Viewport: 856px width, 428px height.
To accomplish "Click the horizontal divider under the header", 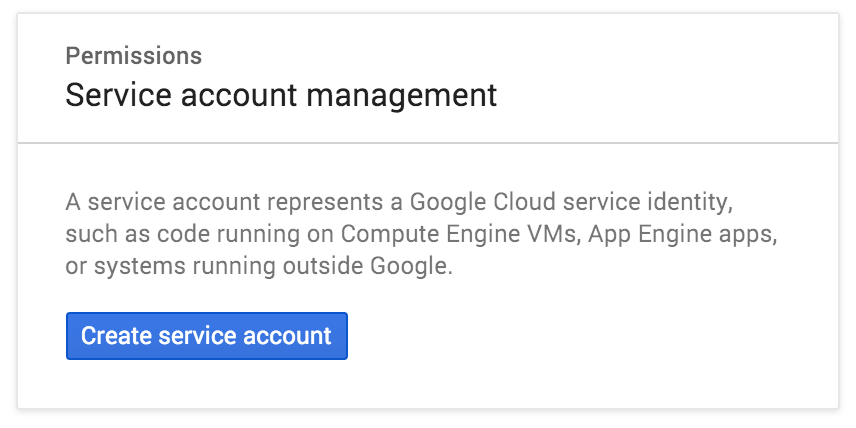I will [428, 143].
